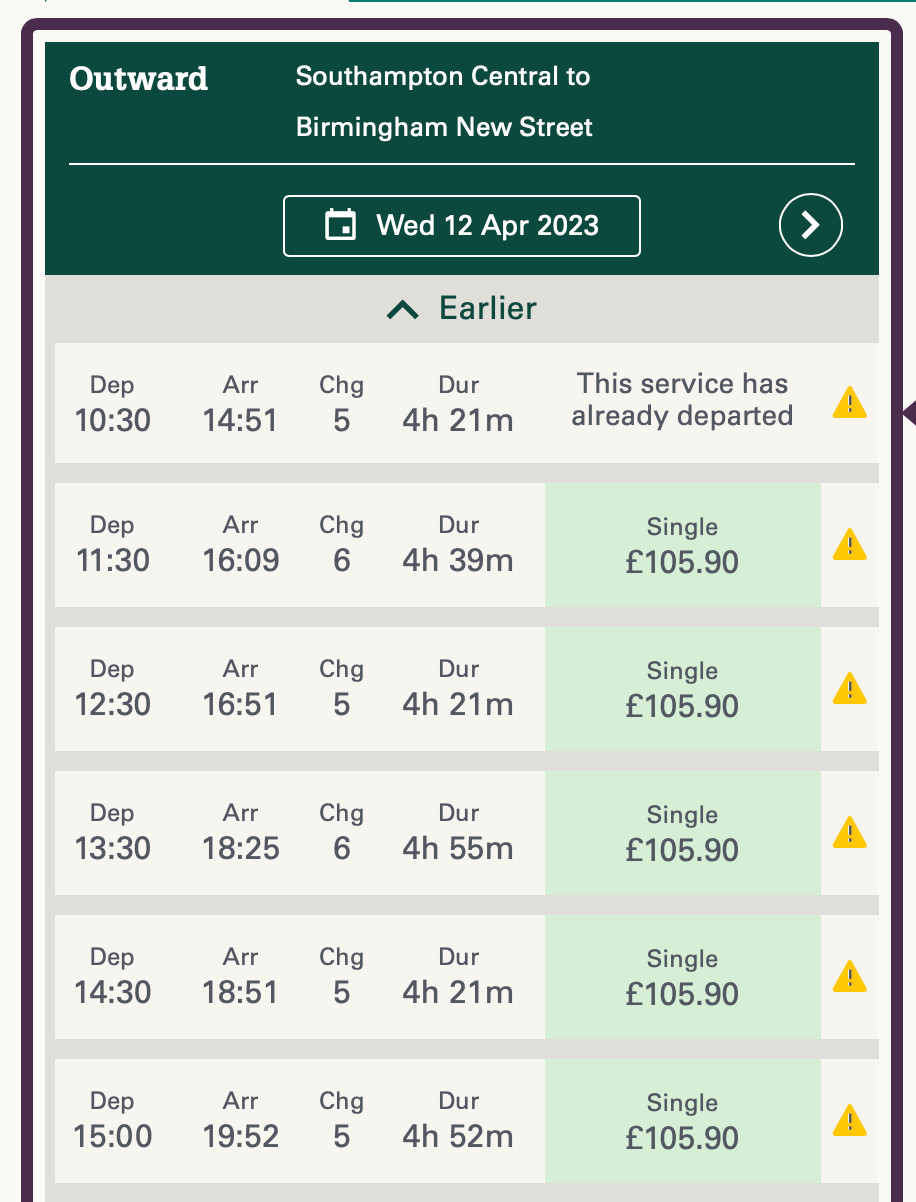Select £105.90 Single fare for 12:30
The width and height of the screenshot is (916, 1202).
(x=682, y=690)
